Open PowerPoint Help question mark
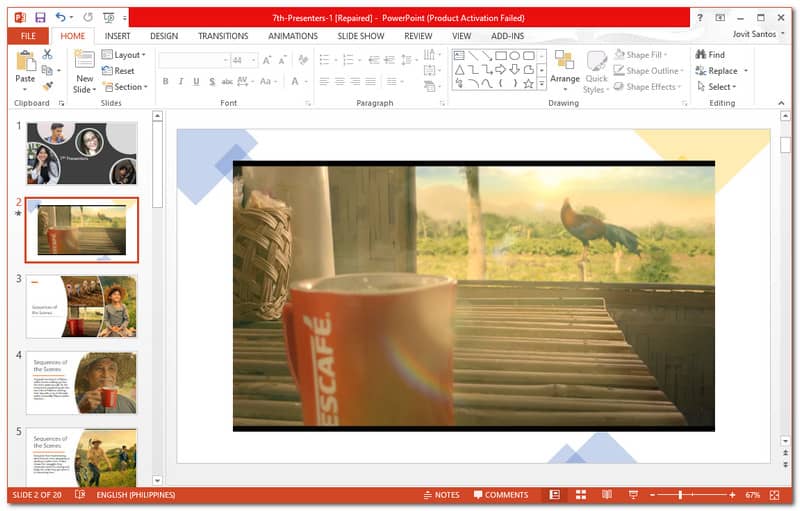Image resolution: width=800 pixels, height=511 pixels. [699, 18]
